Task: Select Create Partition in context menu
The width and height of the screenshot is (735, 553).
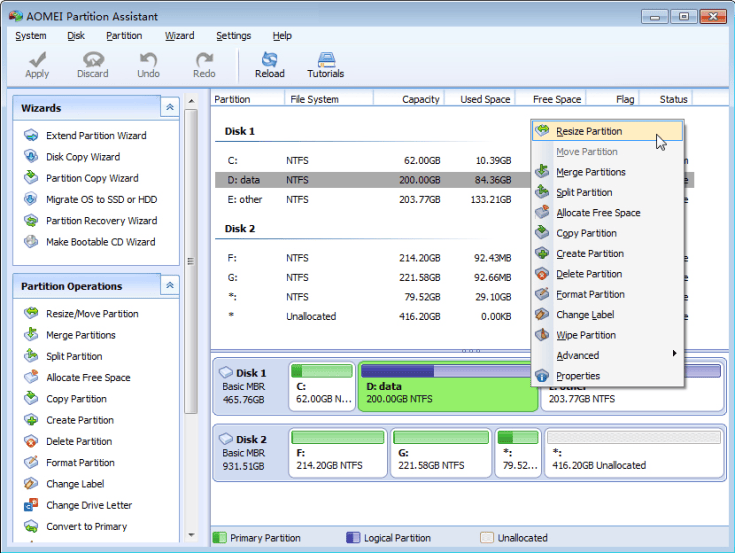Action: click(x=607, y=254)
